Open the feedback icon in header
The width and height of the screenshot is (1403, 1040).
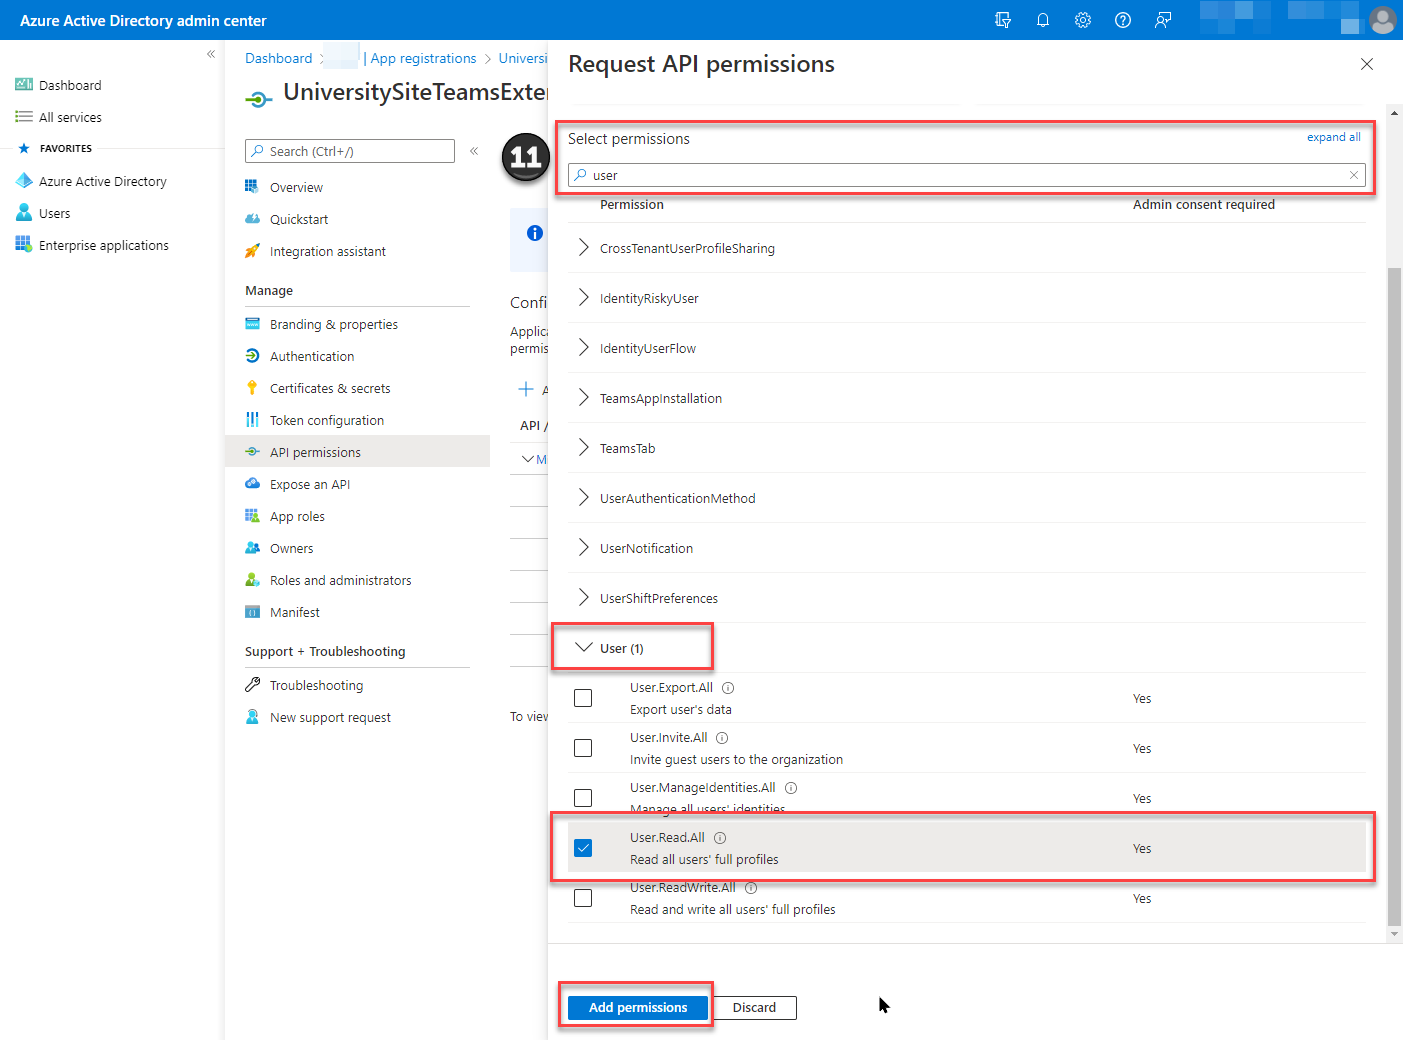(1163, 20)
